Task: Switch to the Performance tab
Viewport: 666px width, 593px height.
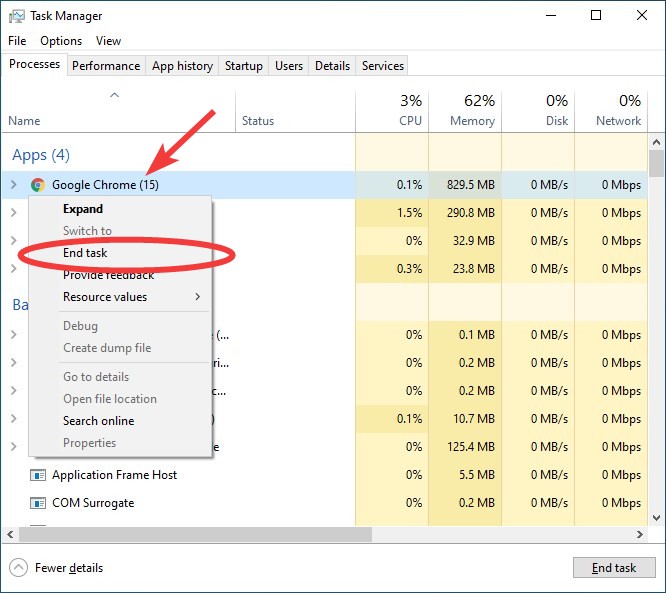Action: point(106,66)
